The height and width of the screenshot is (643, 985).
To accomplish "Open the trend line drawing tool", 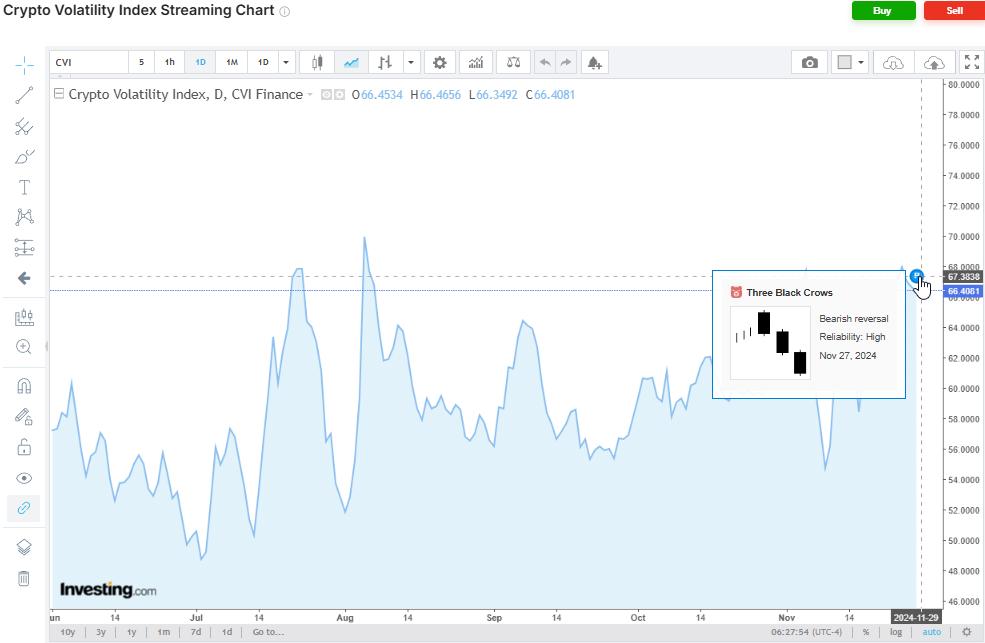I will pos(24,94).
